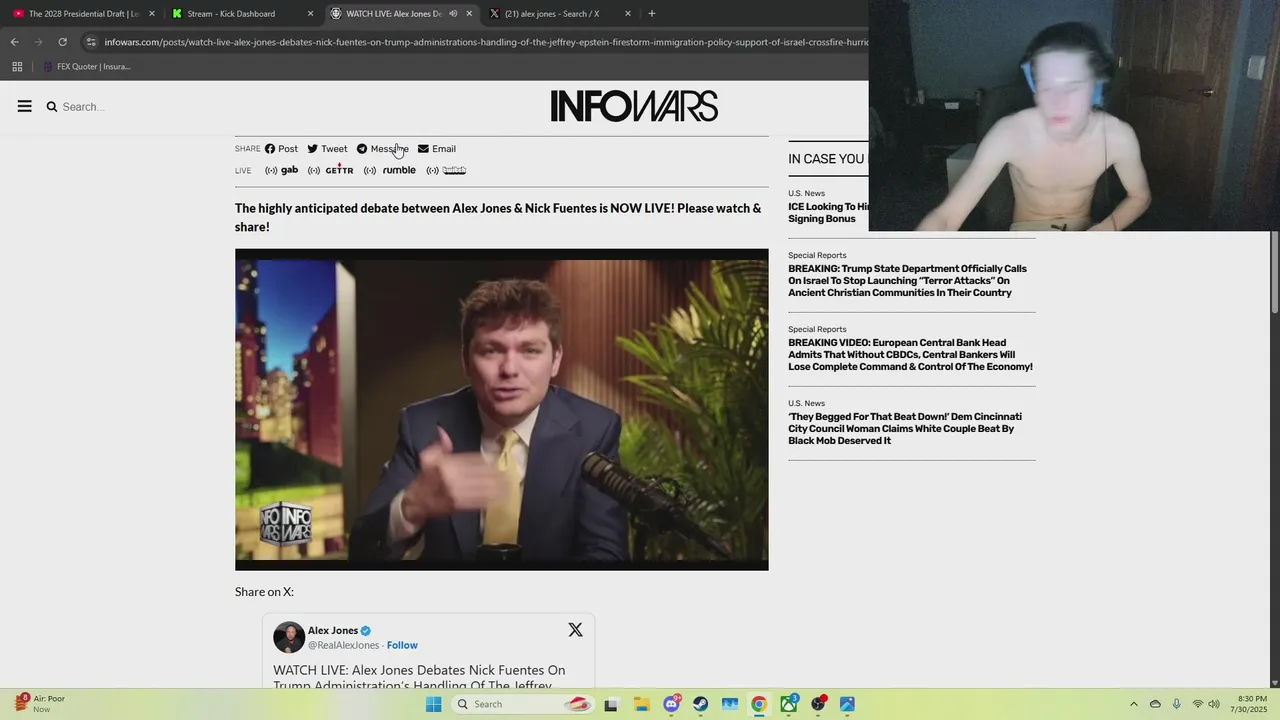1280x720 pixels.
Task: Click the Infowars logo
Action: click(x=634, y=106)
